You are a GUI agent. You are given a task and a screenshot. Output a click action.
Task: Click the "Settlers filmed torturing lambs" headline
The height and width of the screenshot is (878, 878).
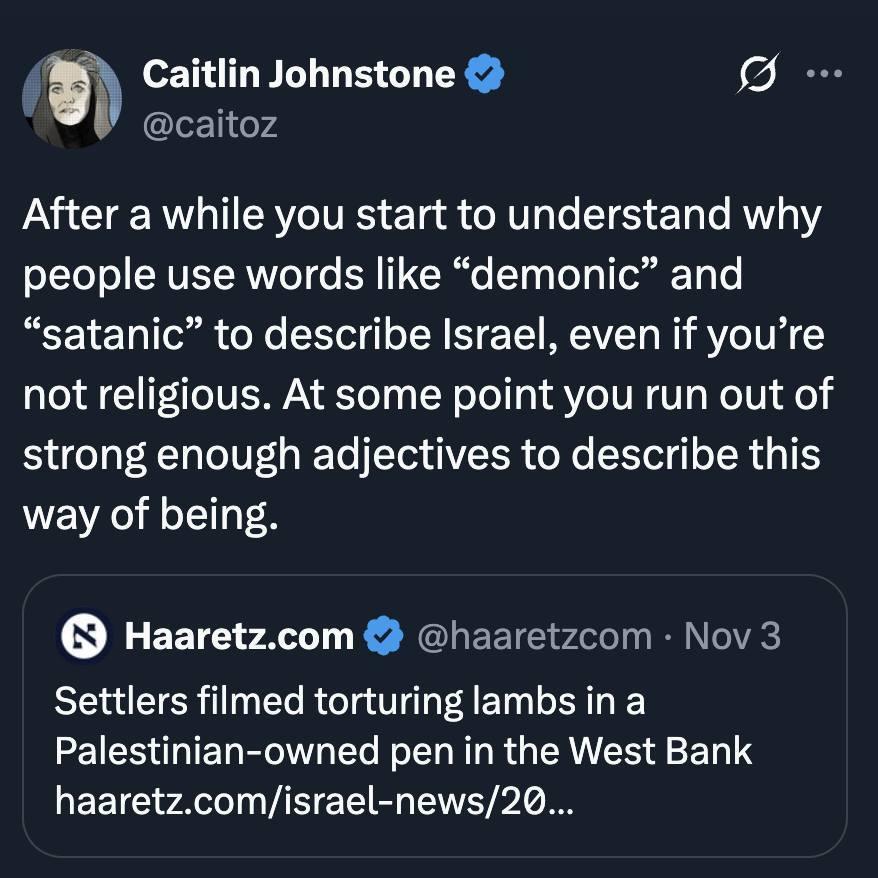point(350,700)
